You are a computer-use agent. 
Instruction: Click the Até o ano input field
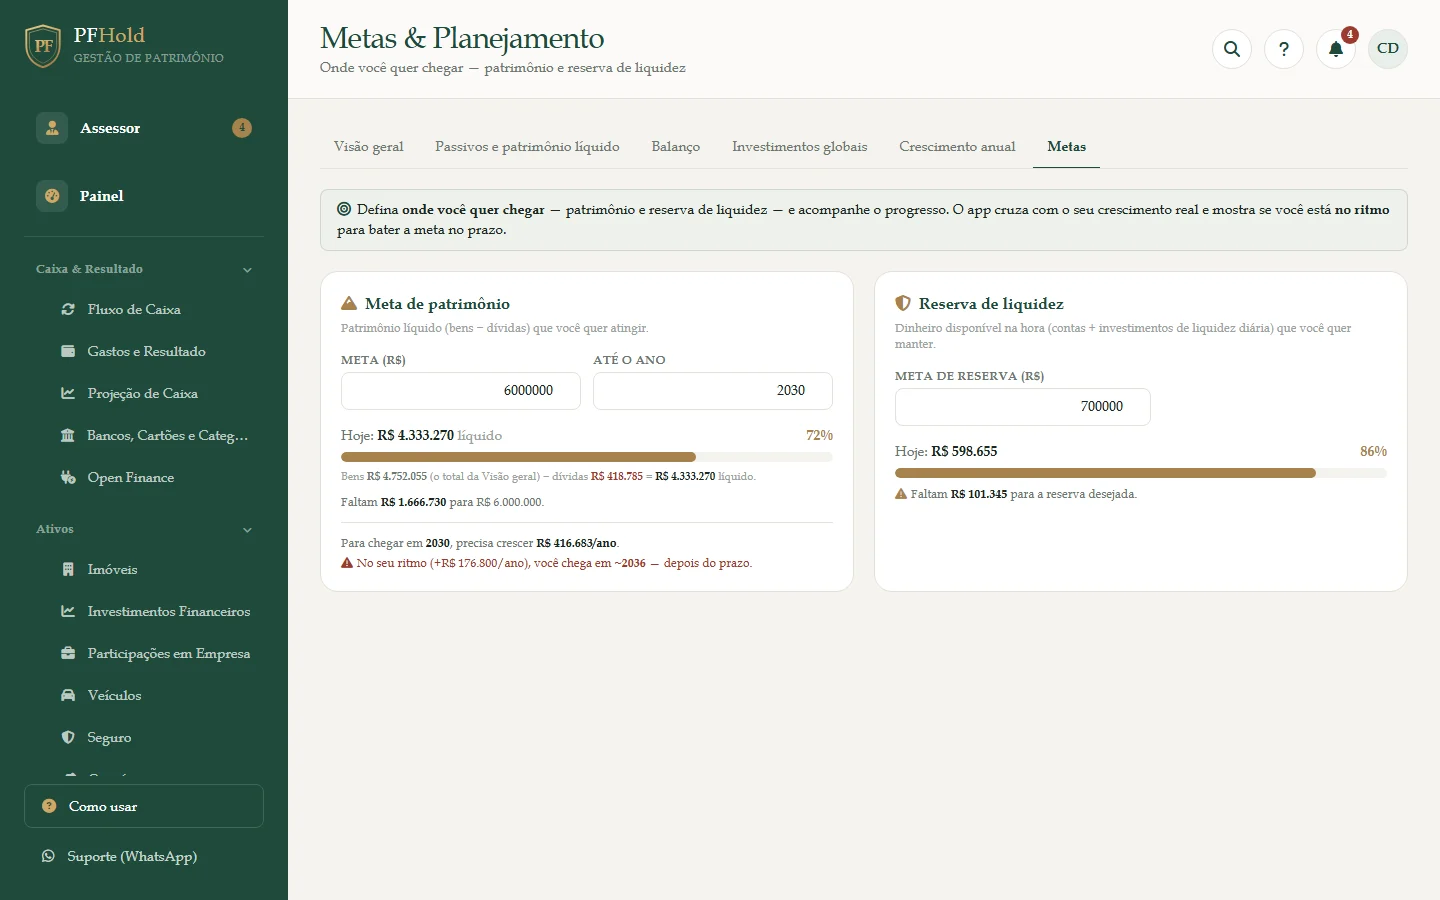[713, 390]
